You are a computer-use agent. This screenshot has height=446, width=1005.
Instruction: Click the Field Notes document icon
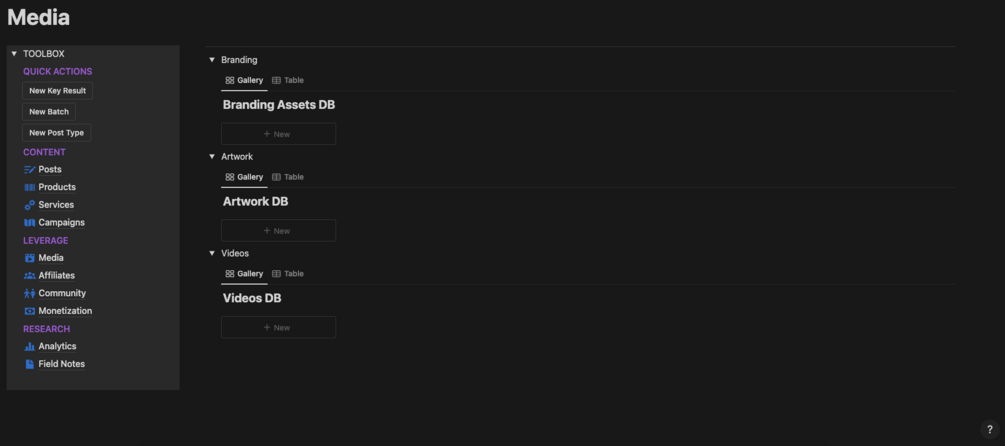pos(29,364)
